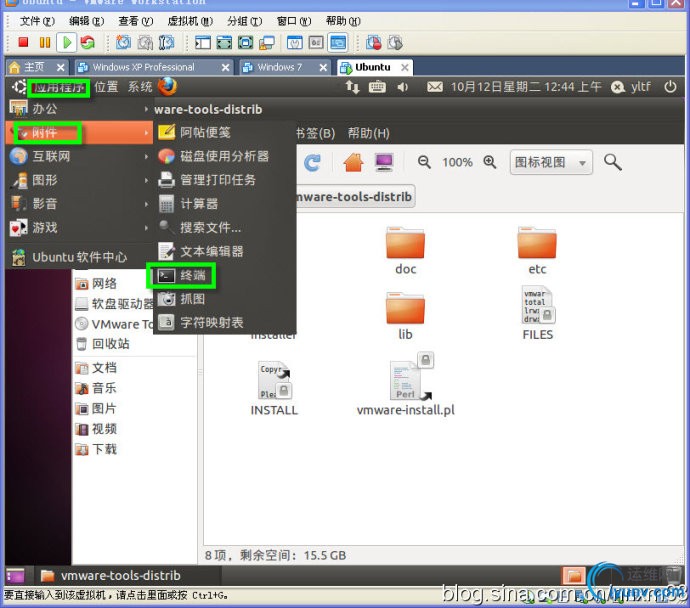The image size is (690, 608).
Task: Open the 系统 menu
Action: pos(140,87)
